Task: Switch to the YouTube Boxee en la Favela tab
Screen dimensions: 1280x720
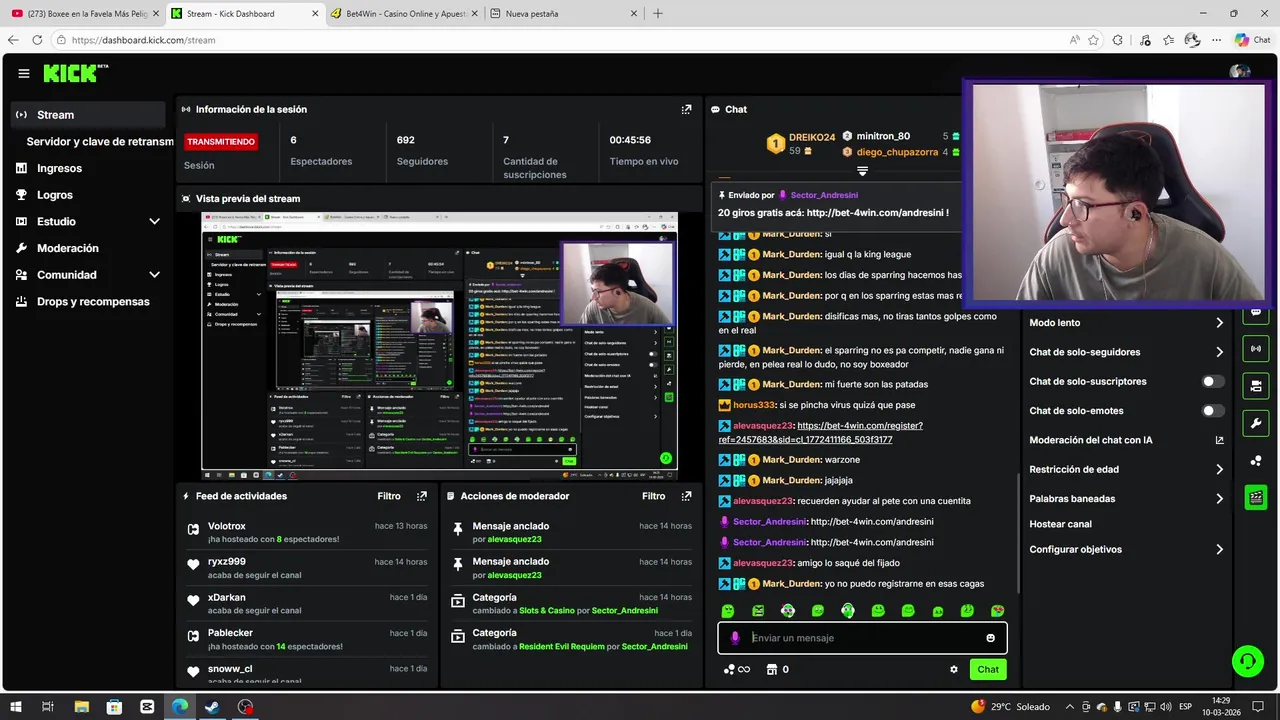Action: pos(84,14)
